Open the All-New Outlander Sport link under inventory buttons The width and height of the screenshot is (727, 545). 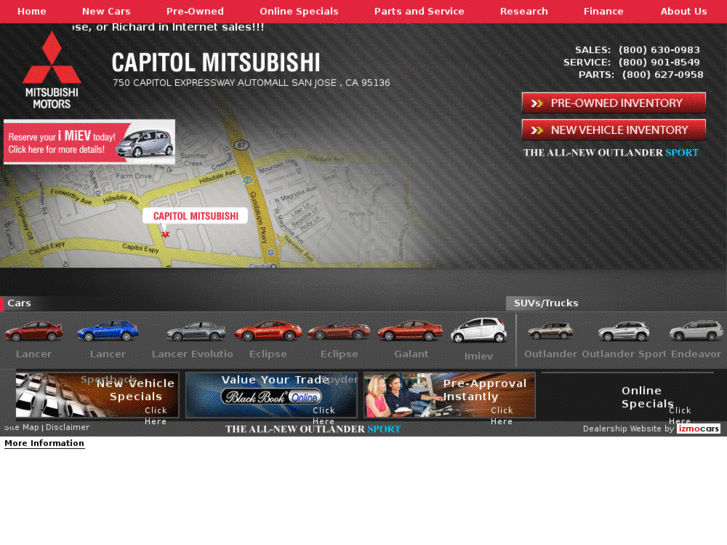click(x=611, y=153)
